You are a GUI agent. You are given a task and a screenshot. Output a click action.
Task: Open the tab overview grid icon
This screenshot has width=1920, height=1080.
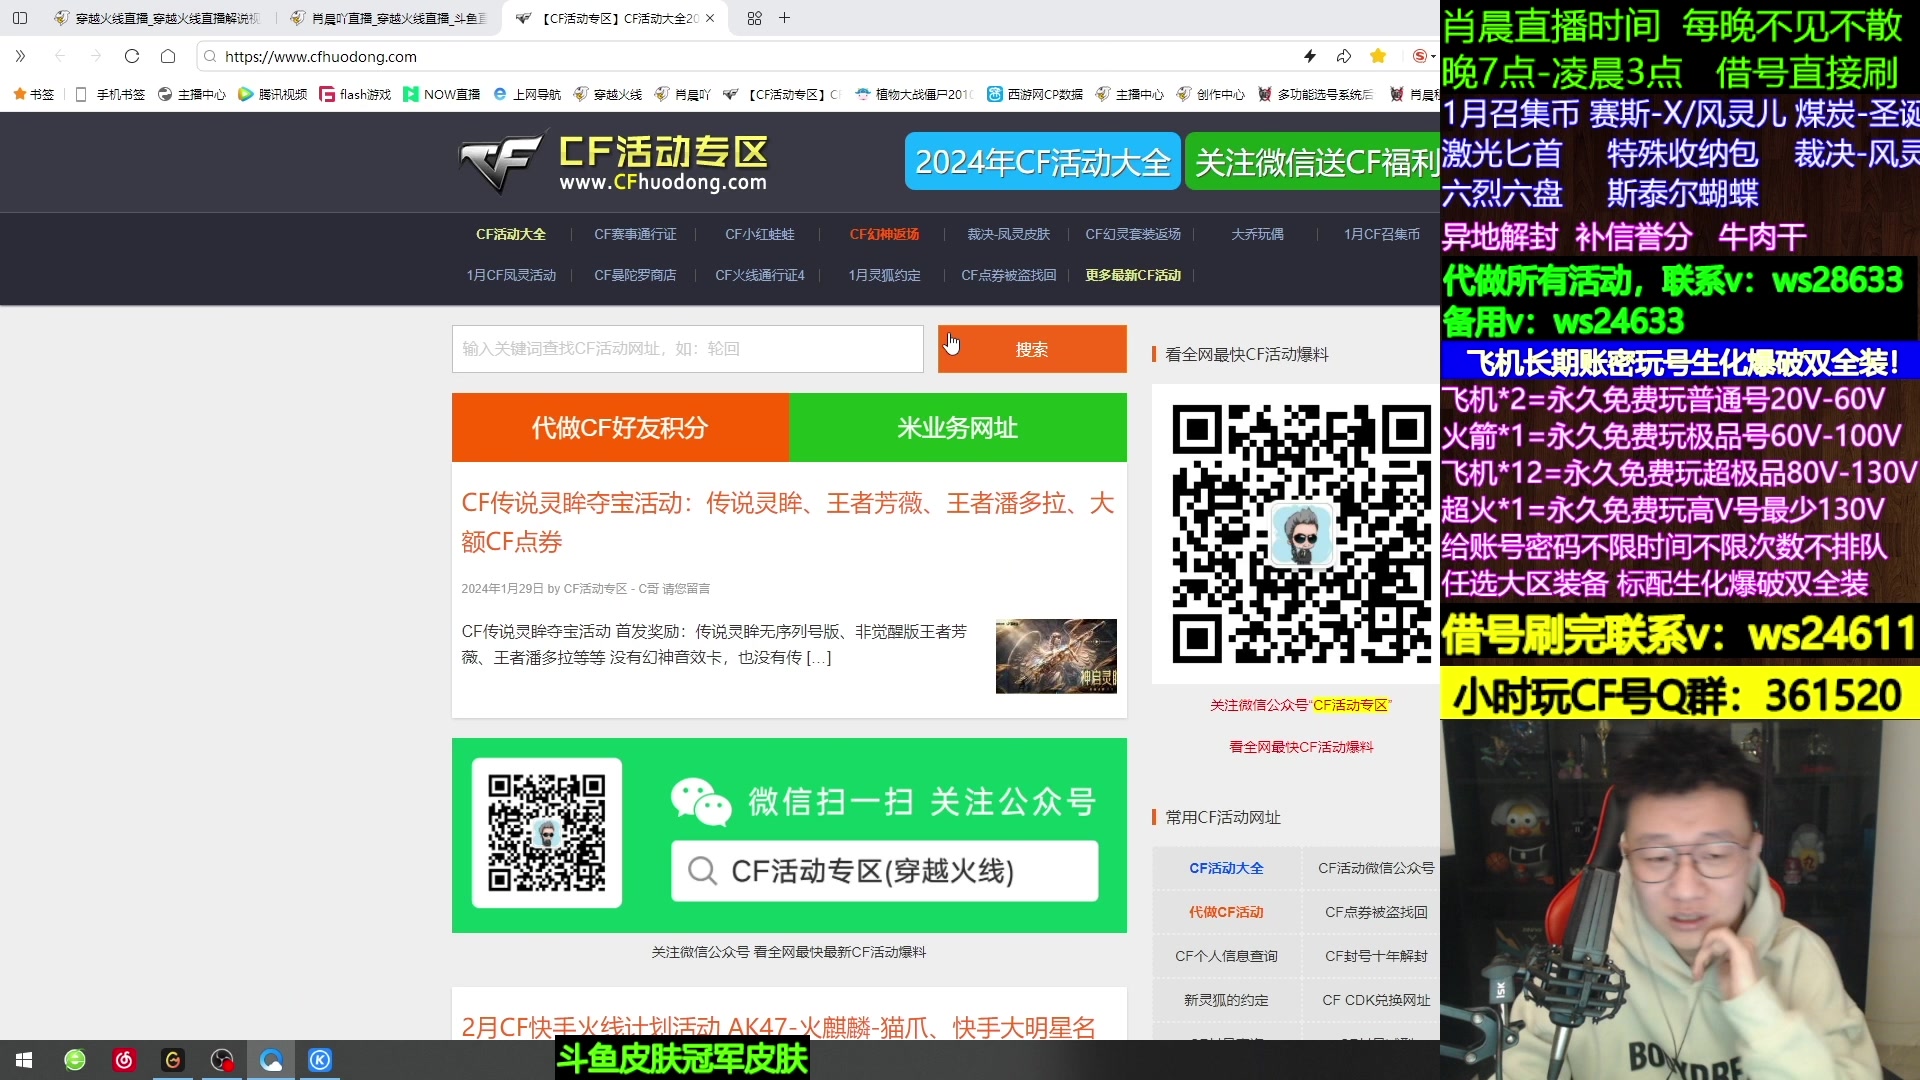[754, 18]
